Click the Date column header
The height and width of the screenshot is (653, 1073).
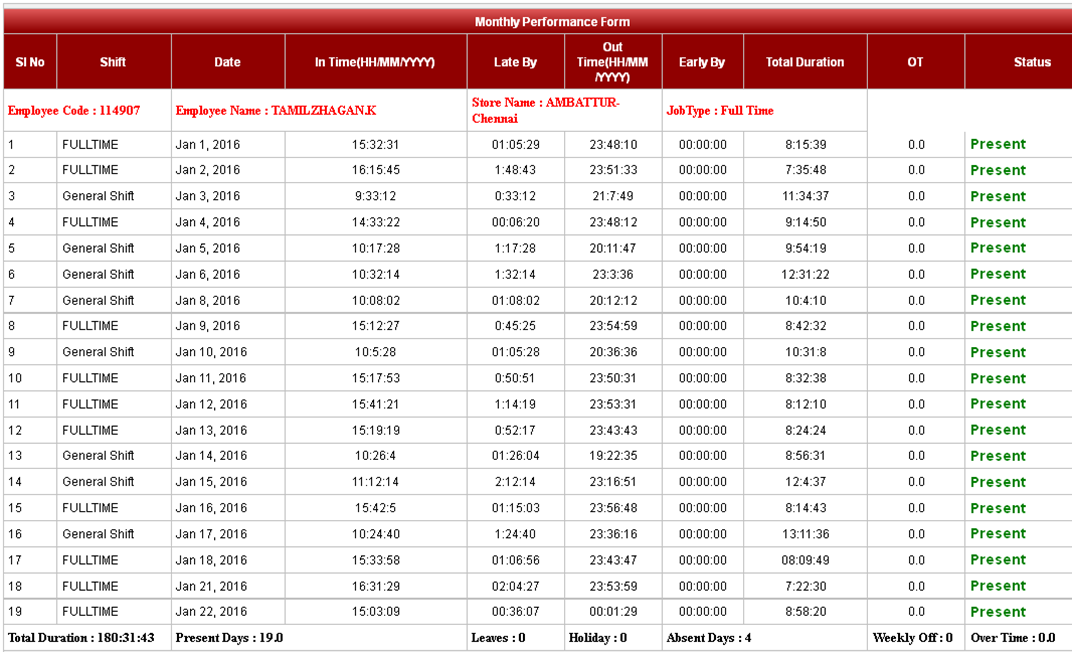point(227,62)
